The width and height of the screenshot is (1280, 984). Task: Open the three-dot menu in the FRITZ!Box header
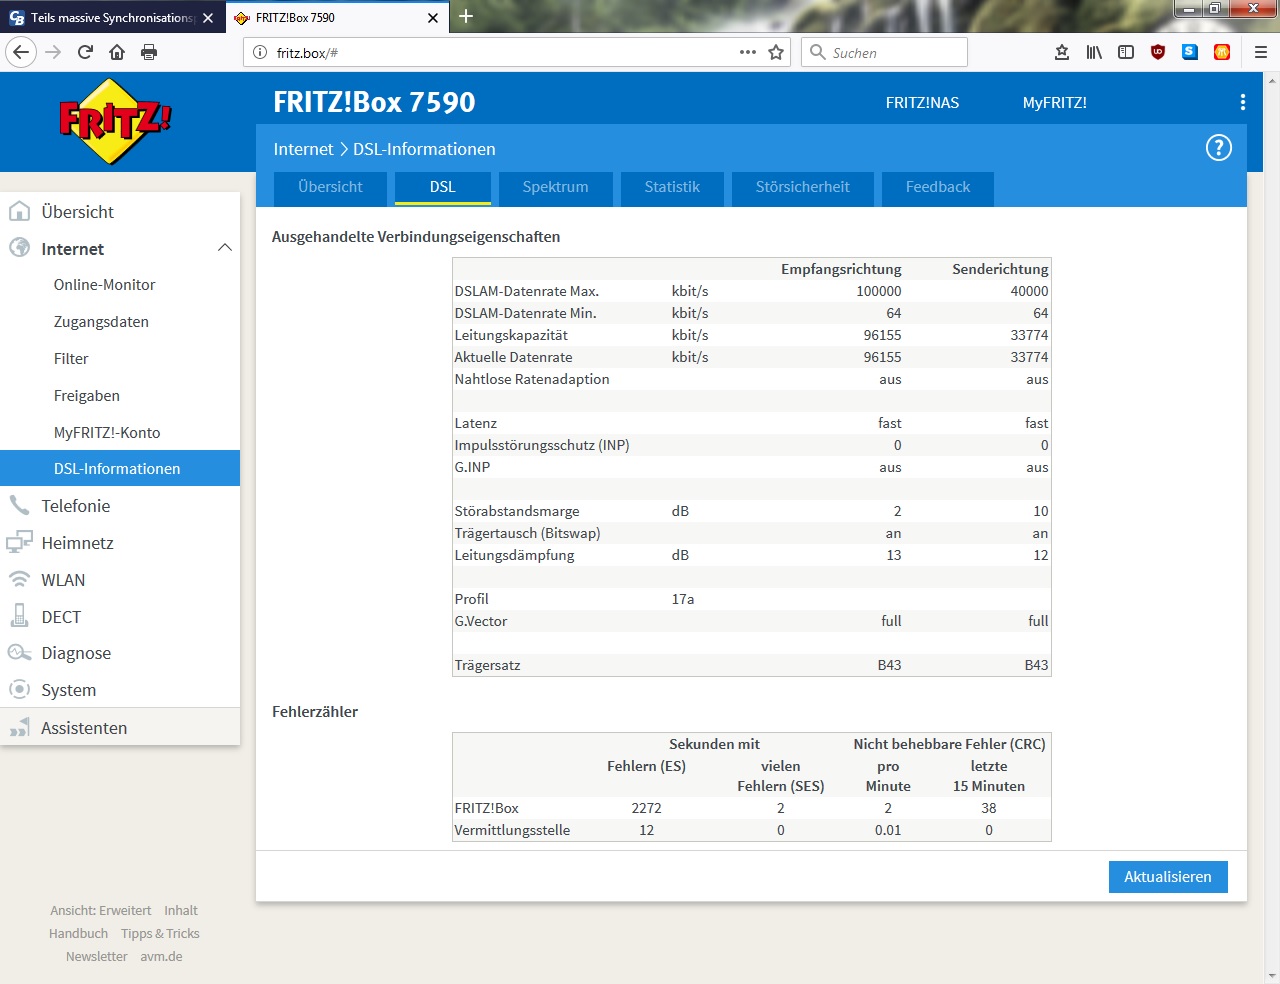point(1242,102)
